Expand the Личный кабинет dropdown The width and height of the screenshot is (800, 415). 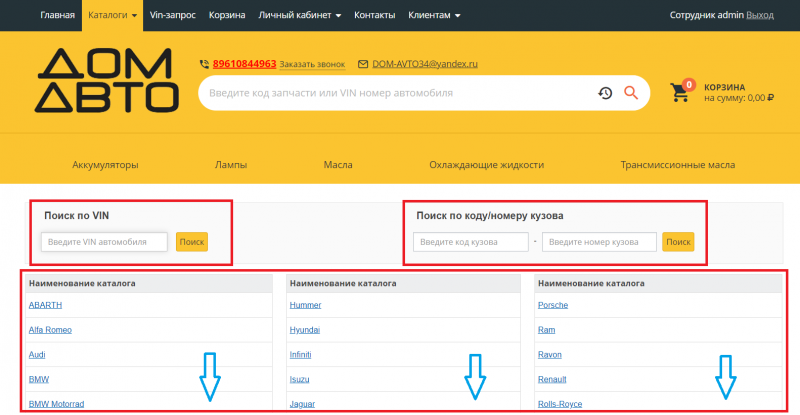point(299,15)
